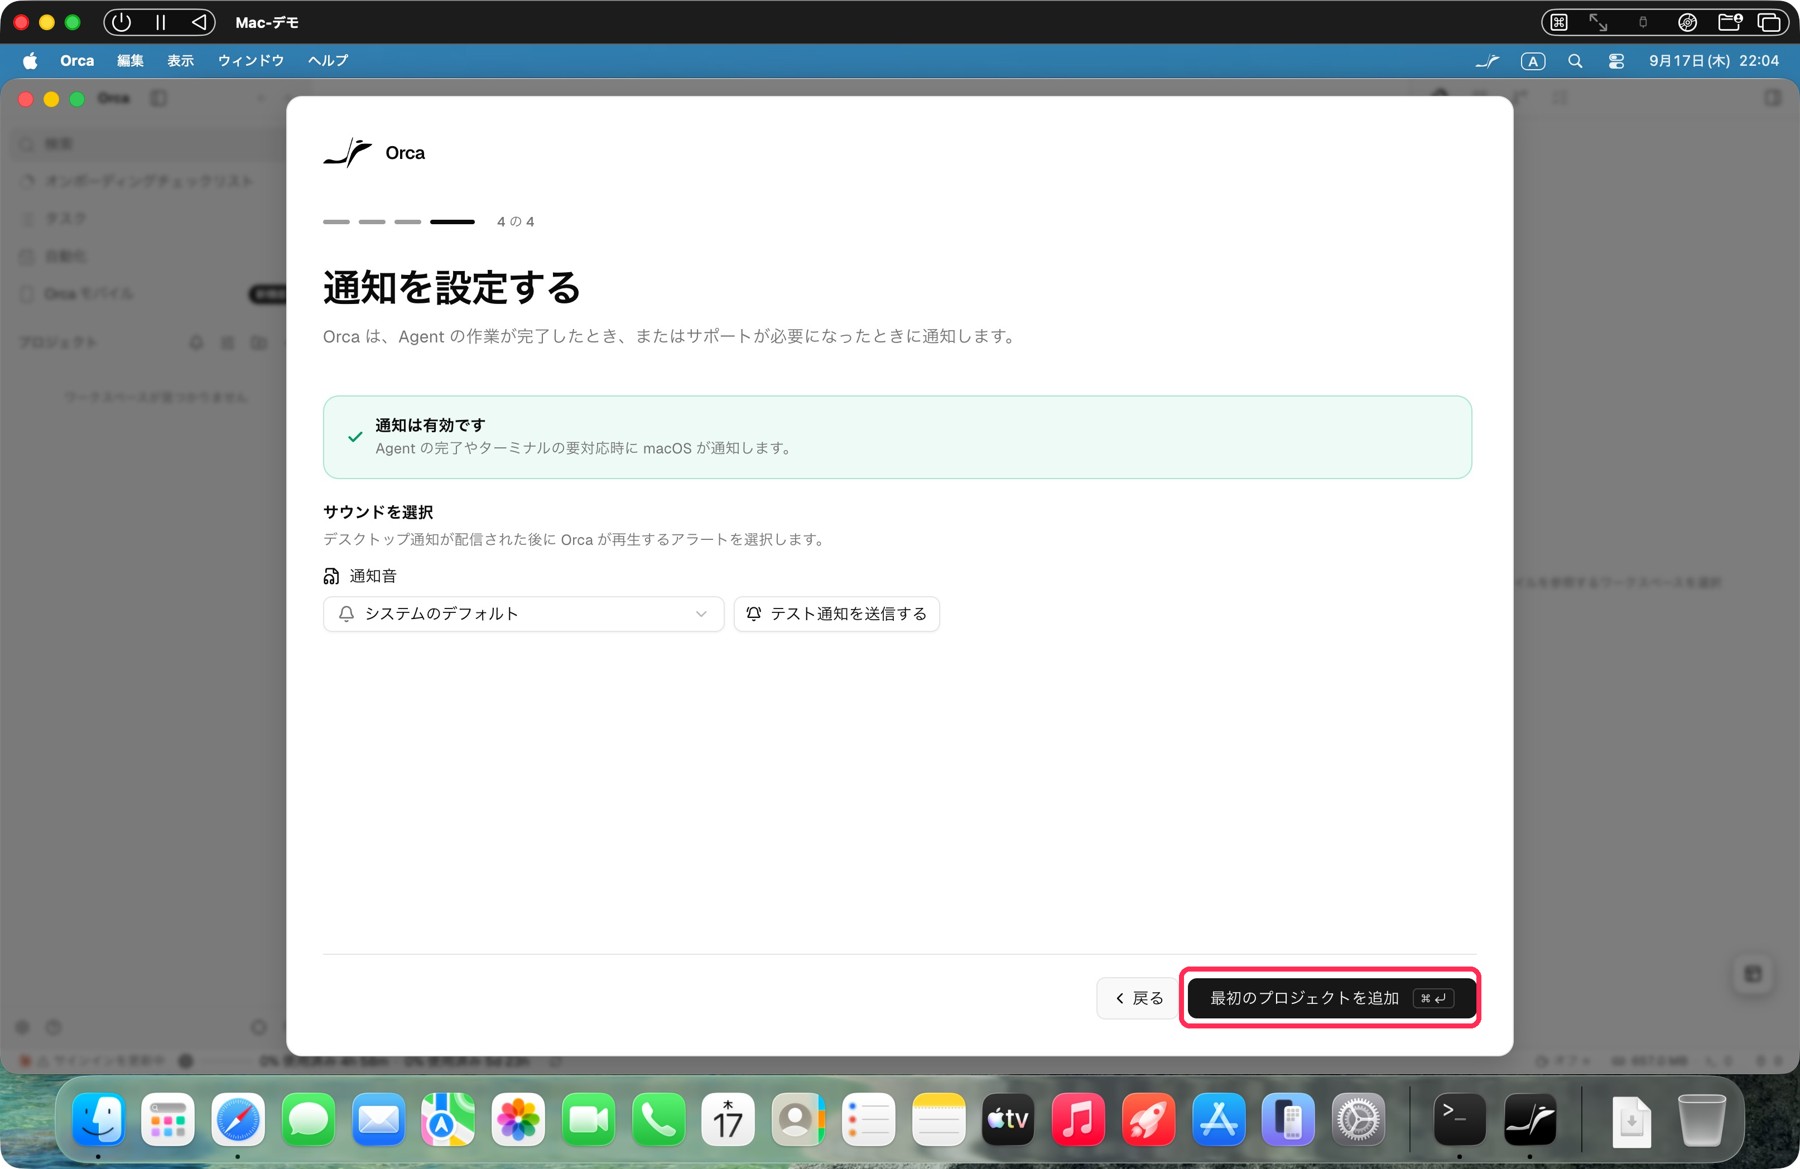Click the サウンドを選択 section label

point(378,512)
